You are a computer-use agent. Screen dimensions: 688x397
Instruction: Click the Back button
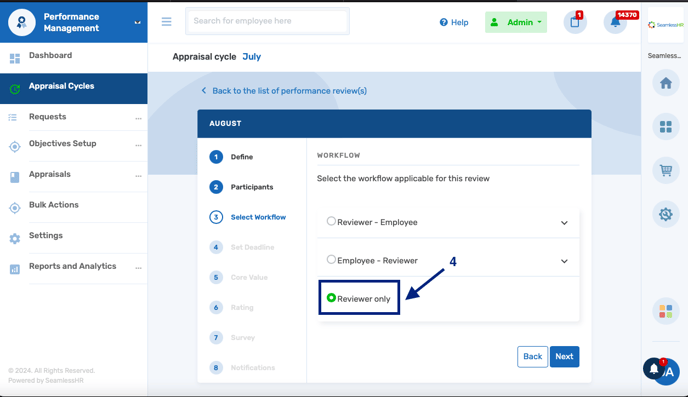coord(532,357)
